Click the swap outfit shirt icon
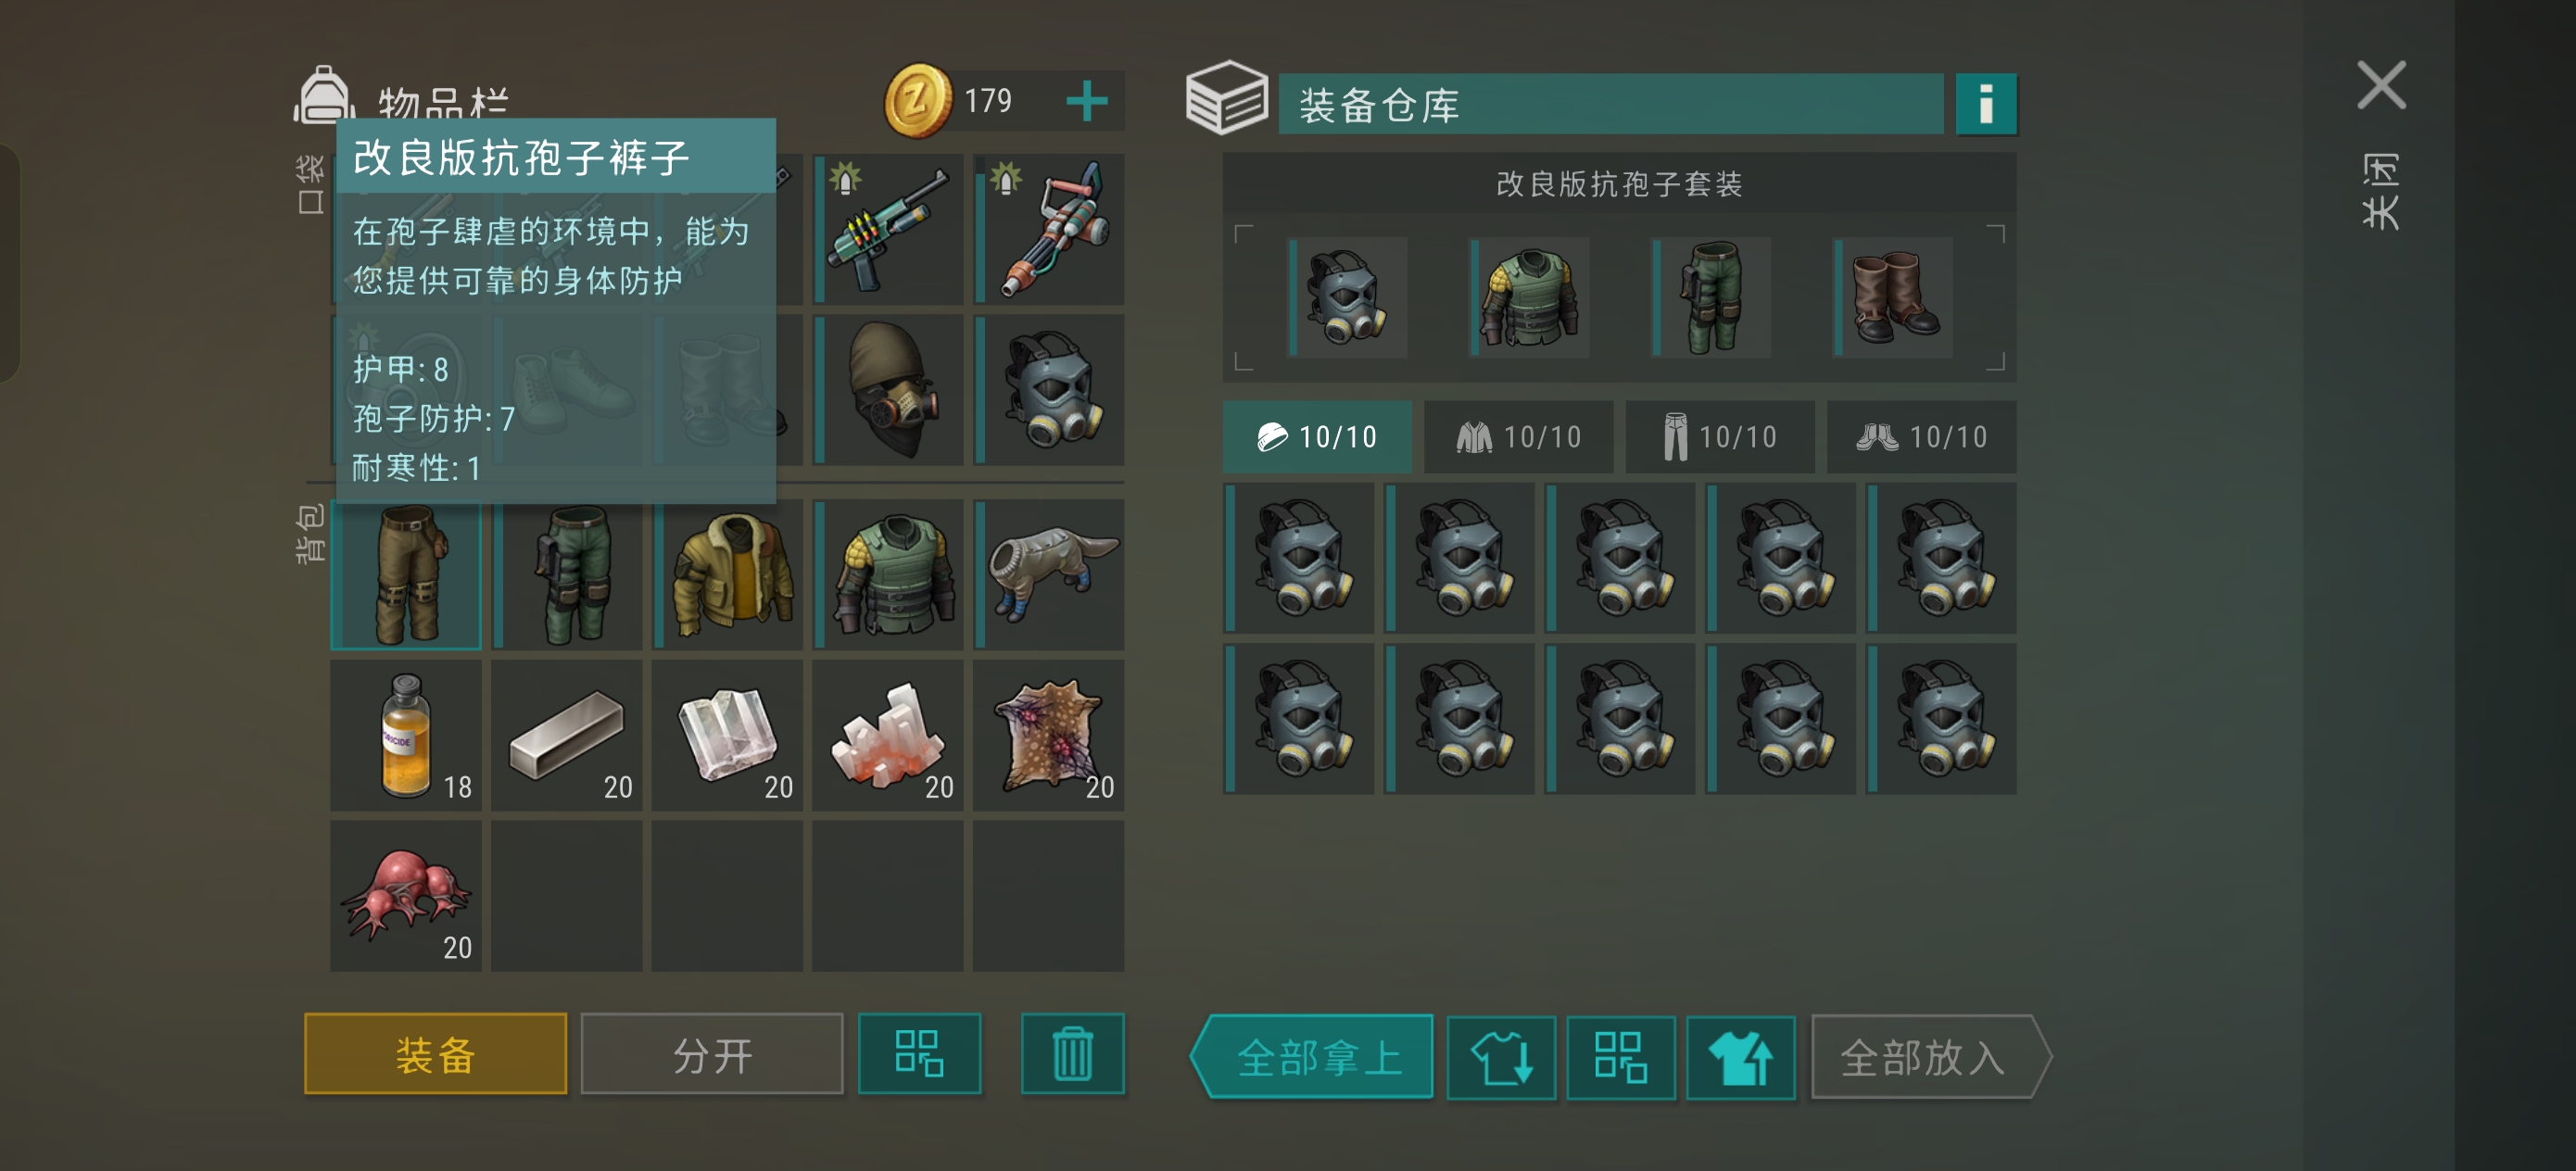The width and height of the screenshot is (2576, 1171). click(1501, 1057)
